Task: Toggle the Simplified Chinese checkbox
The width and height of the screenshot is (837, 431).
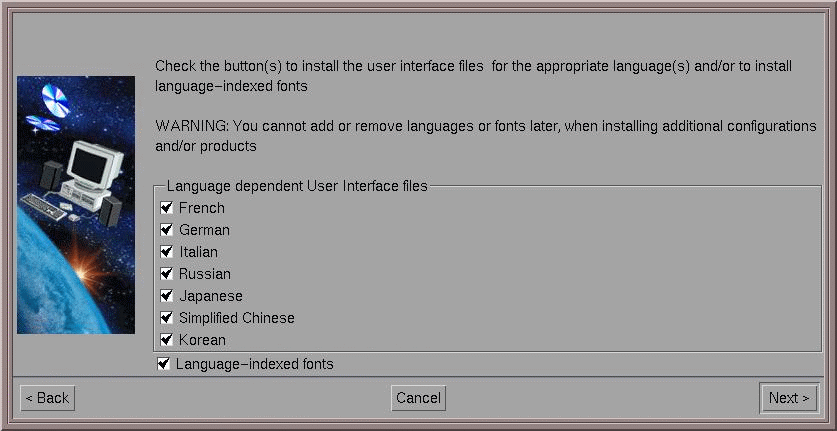Action: pyautogui.click(x=167, y=318)
